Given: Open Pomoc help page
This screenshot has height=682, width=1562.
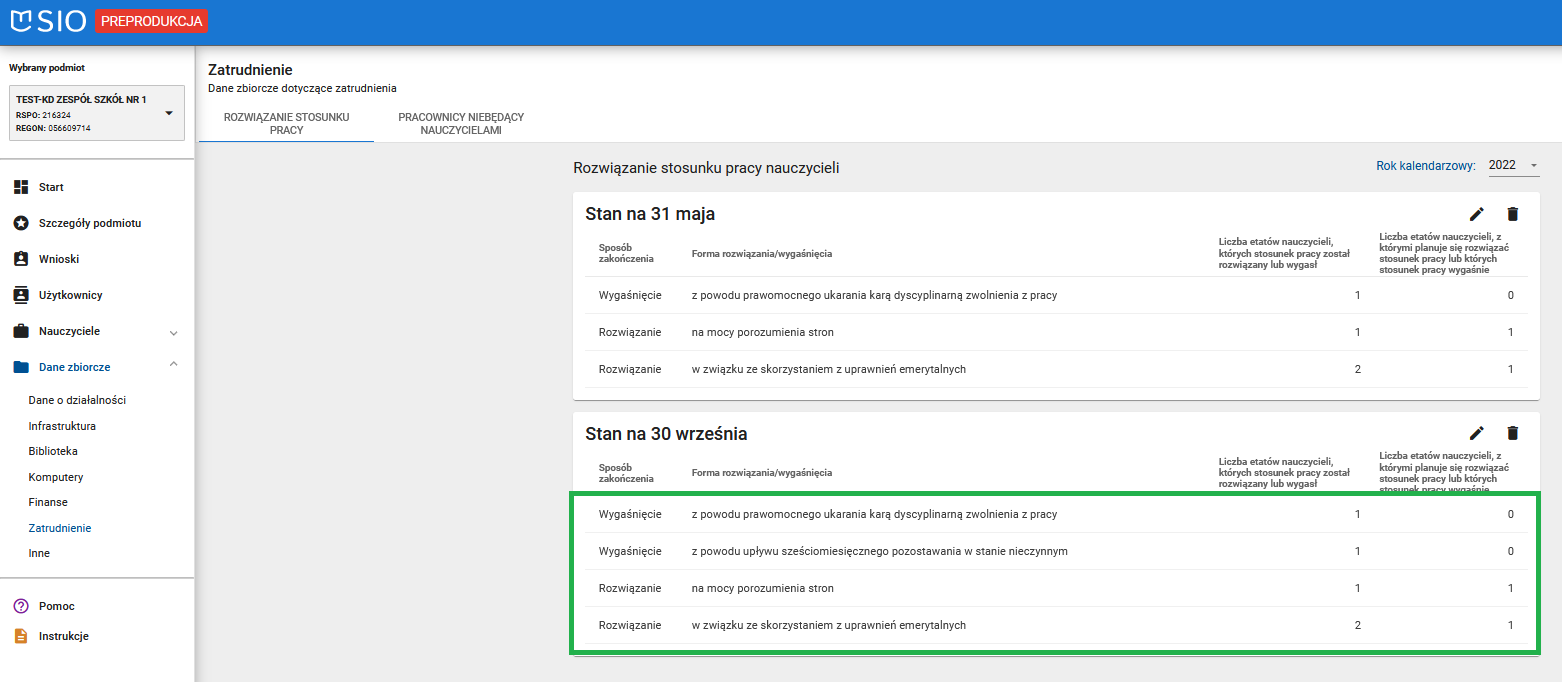Looking at the screenshot, I should pos(56,606).
